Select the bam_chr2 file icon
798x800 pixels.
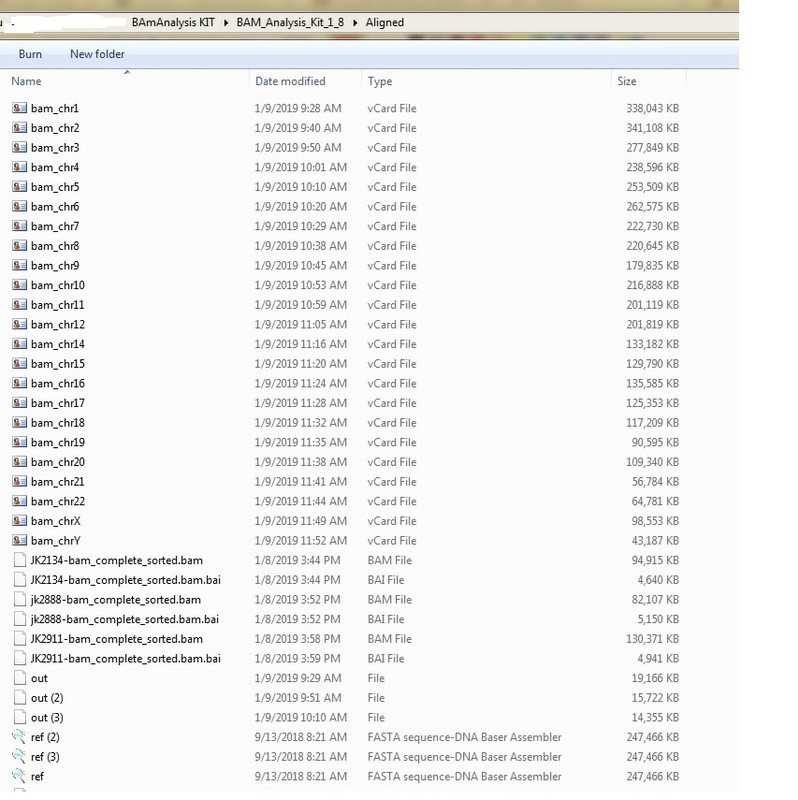19,128
